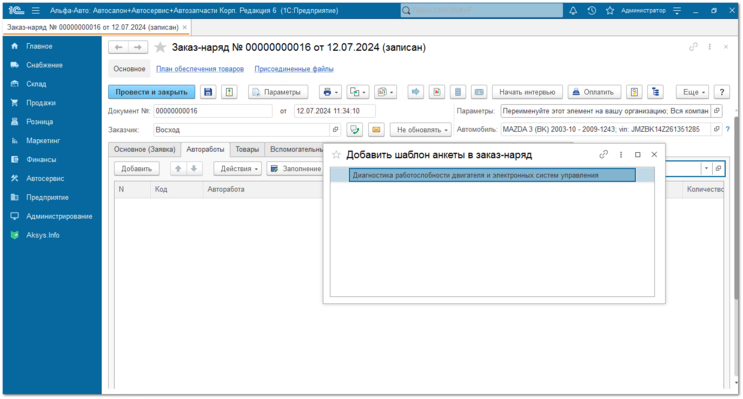Move the row up with the arrow button
This screenshot has height=399, width=743.
pos(178,169)
